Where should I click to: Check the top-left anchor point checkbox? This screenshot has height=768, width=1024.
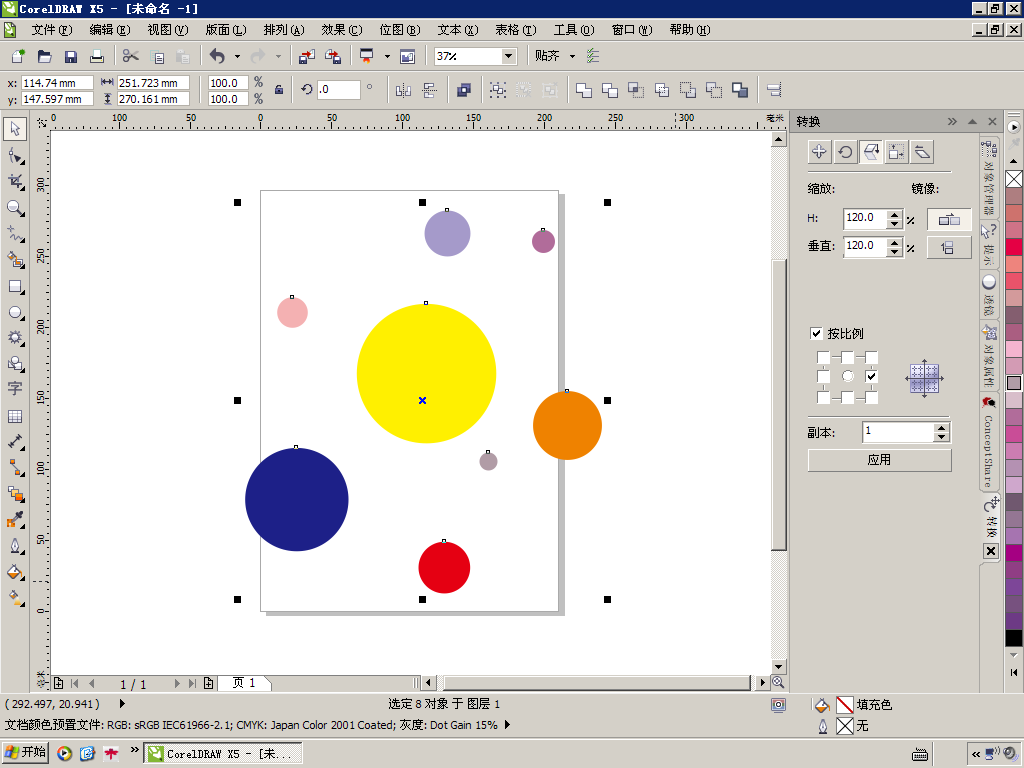[x=823, y=357]
